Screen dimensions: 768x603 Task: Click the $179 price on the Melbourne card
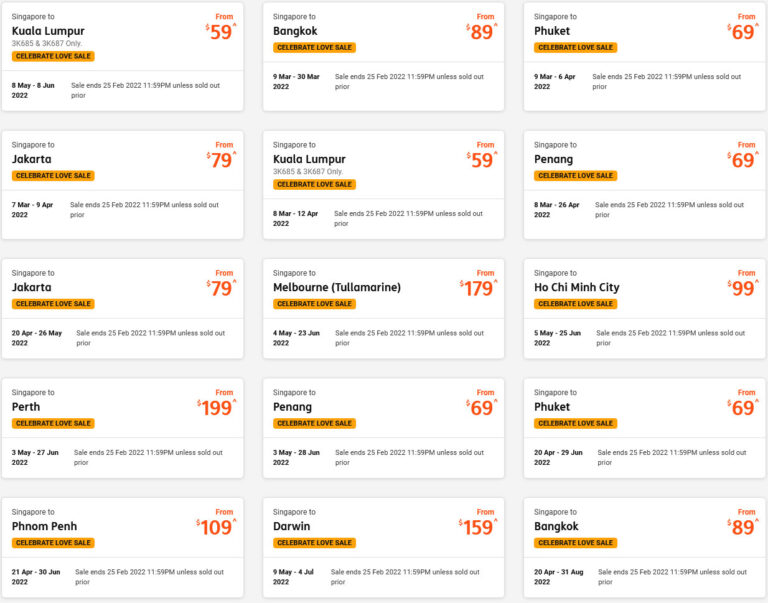478,289
